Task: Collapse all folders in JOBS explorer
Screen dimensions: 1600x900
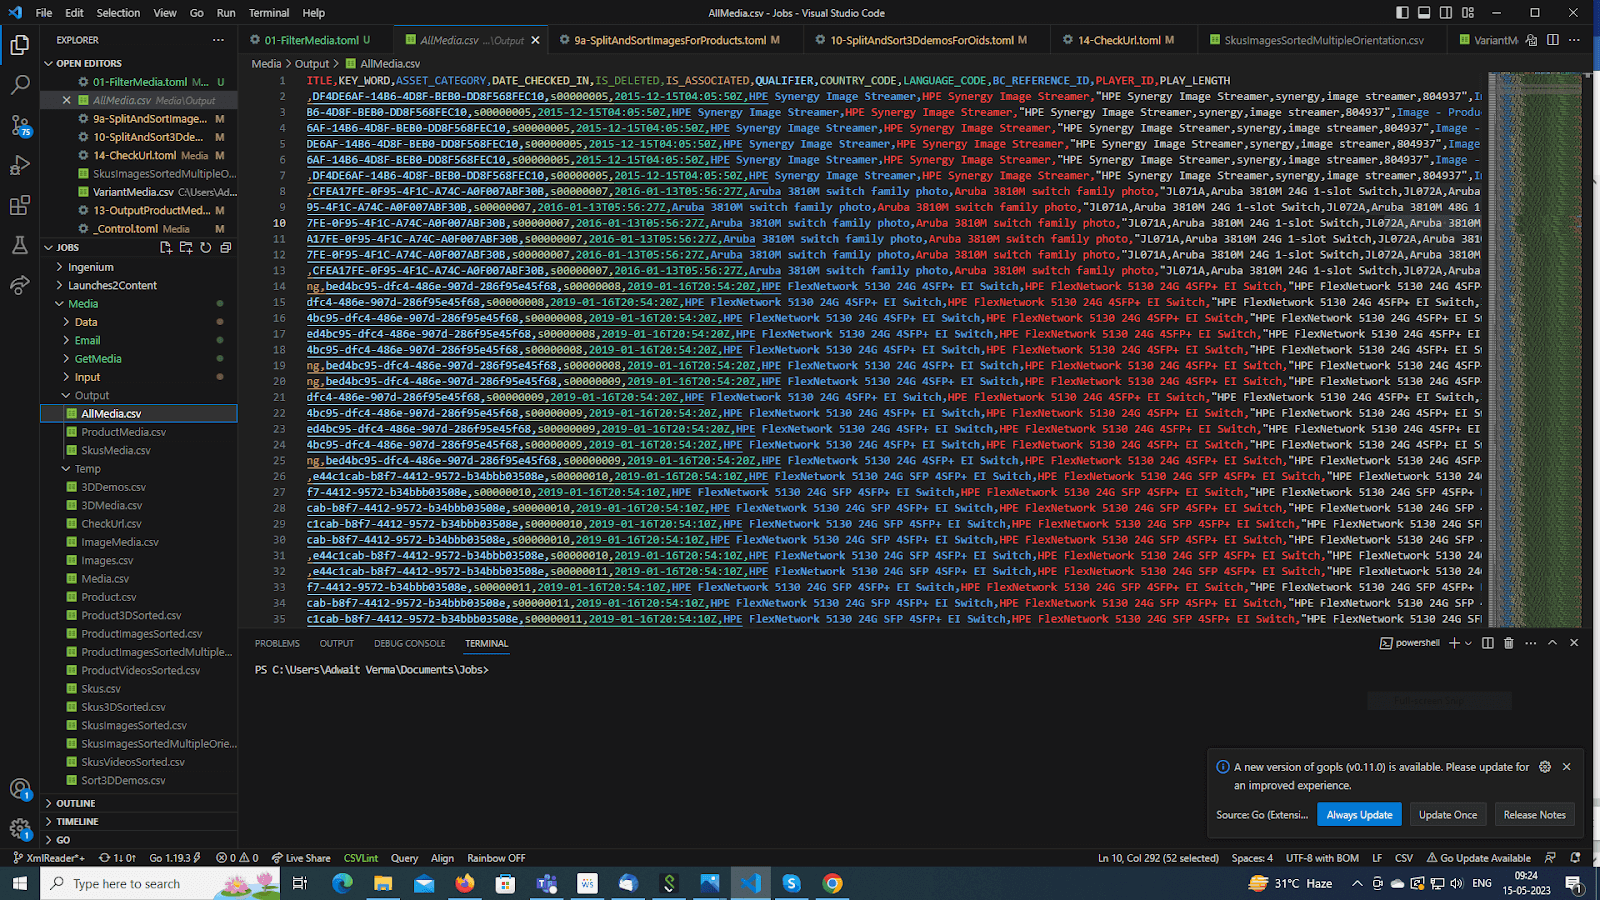Action: coord(226,247)
